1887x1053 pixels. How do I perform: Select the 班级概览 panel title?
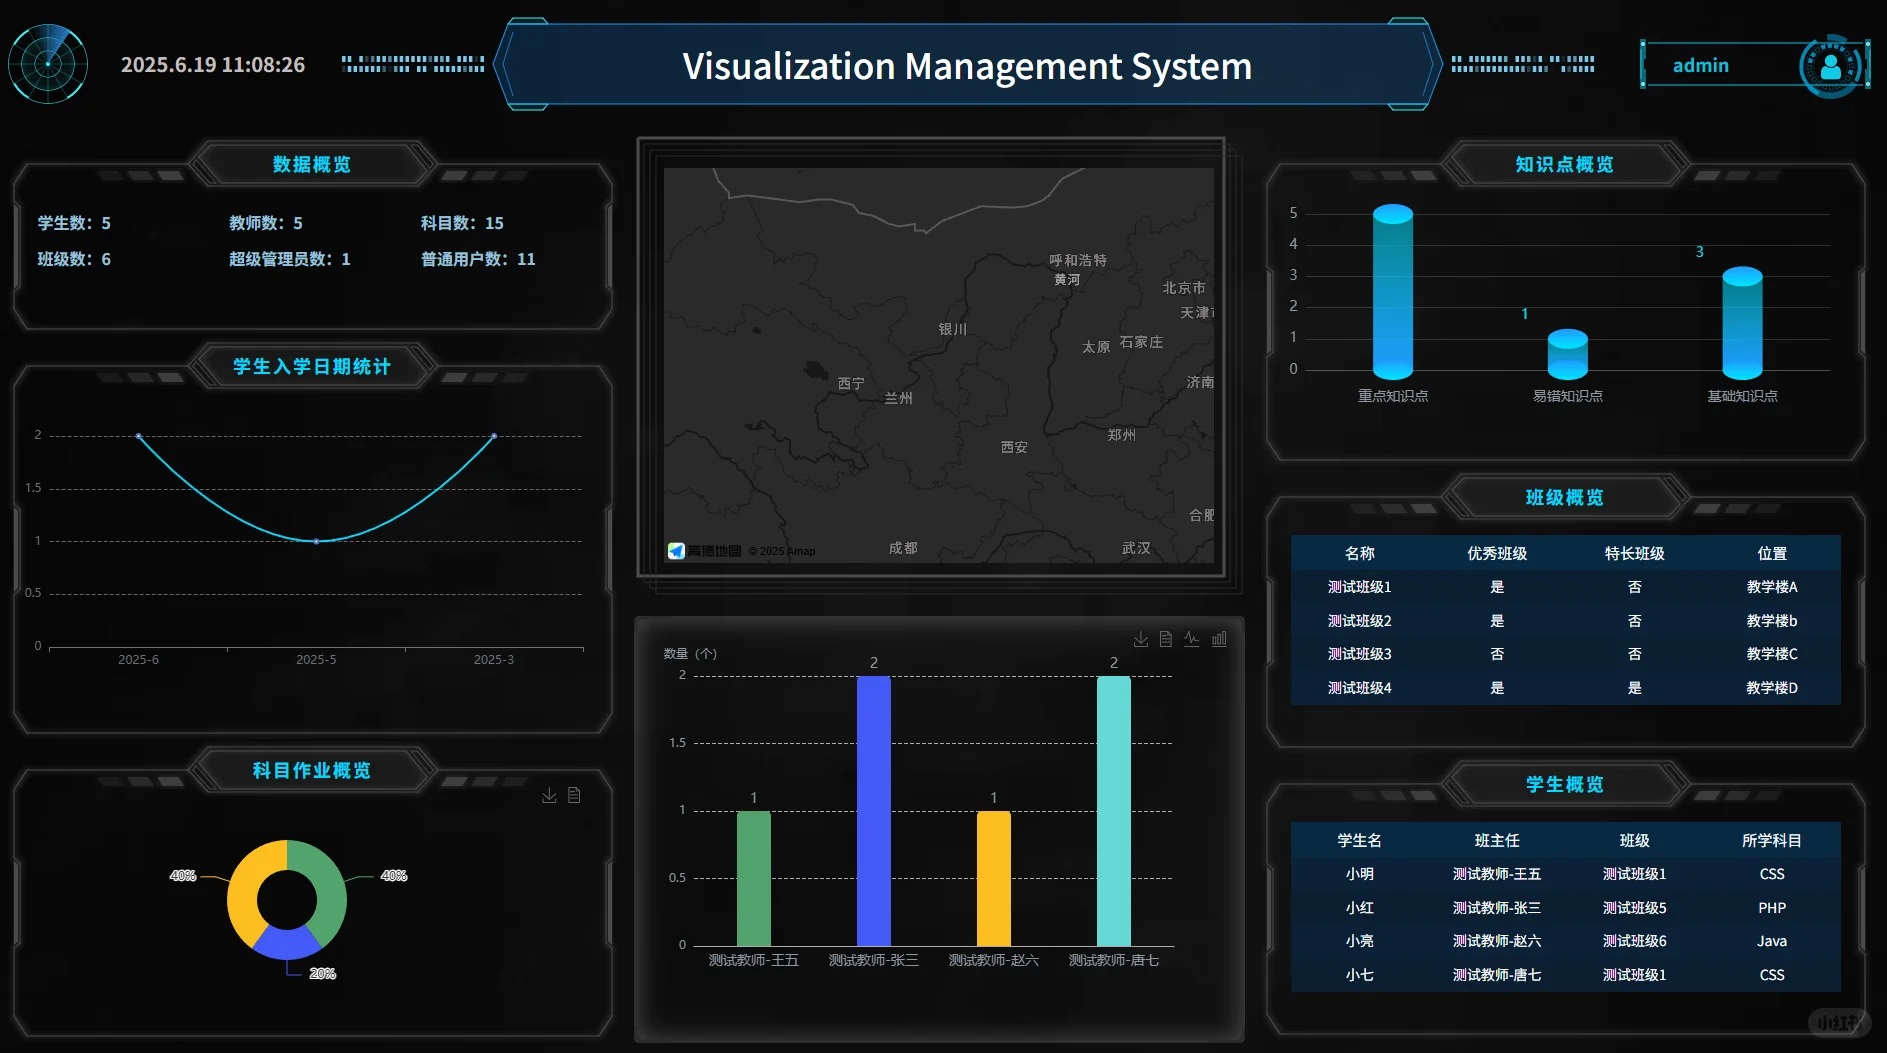click(x=1564, y=497)
